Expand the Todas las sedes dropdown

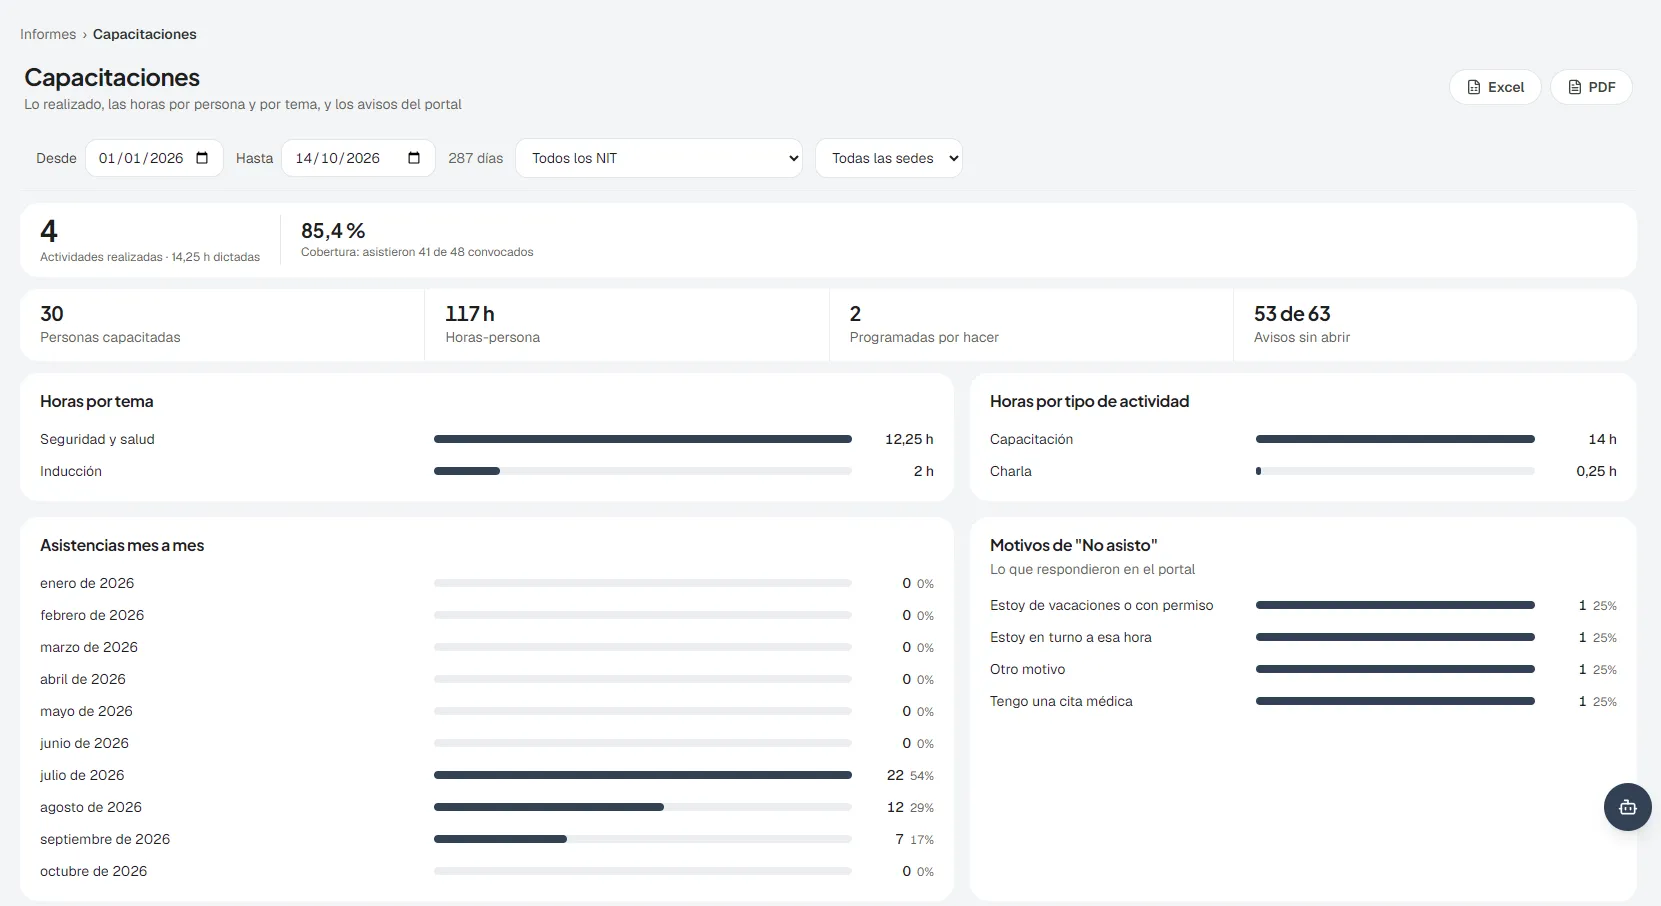(x=889, y=158)
